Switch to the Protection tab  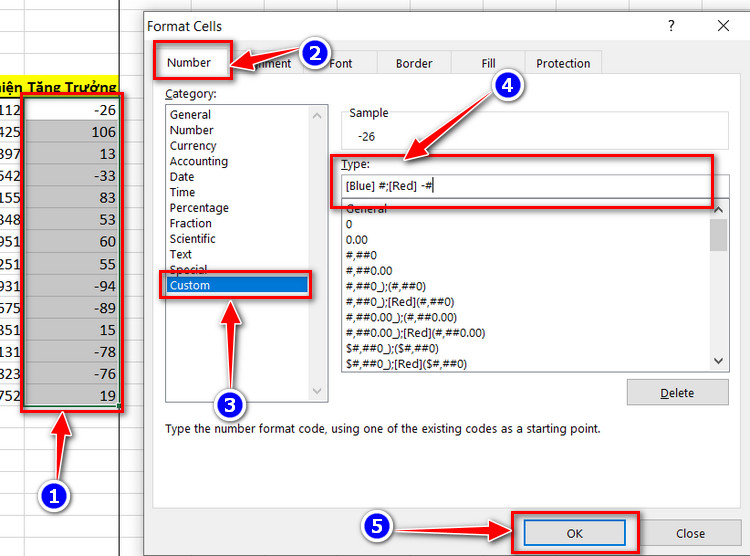click(x=563, y=64)
